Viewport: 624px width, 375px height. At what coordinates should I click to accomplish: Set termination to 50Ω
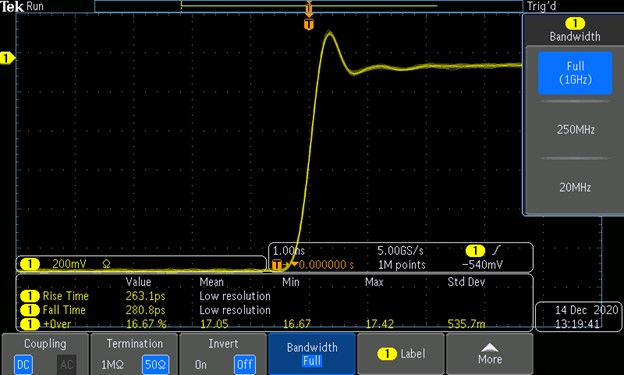pos(155,365)
